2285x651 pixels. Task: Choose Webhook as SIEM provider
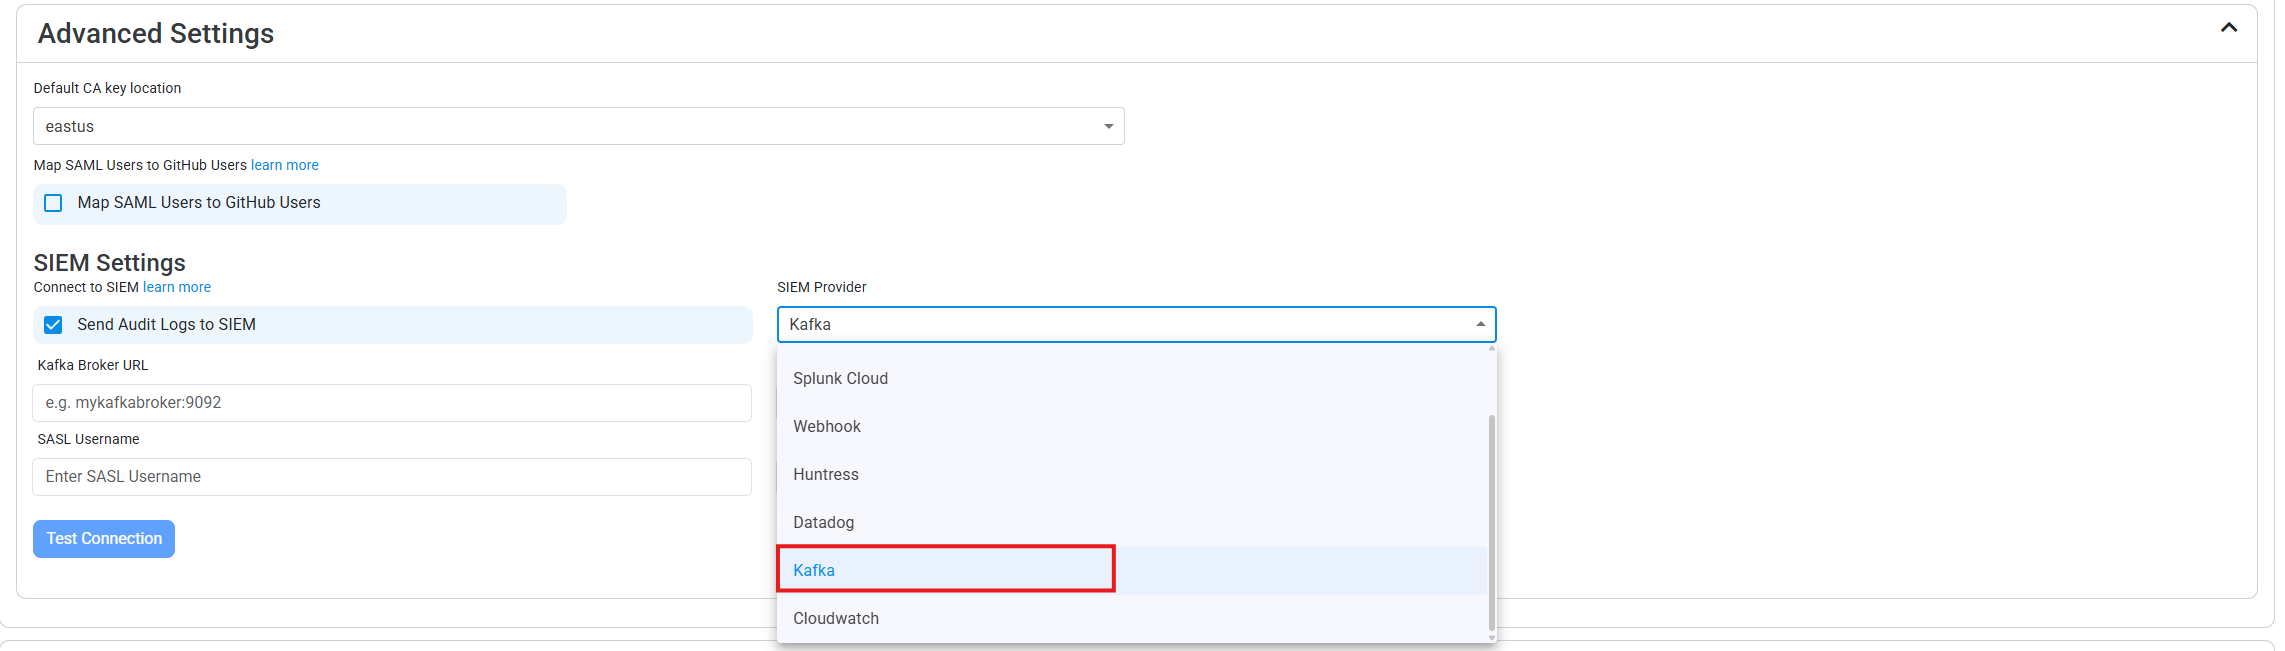click(x=827, y=427)
